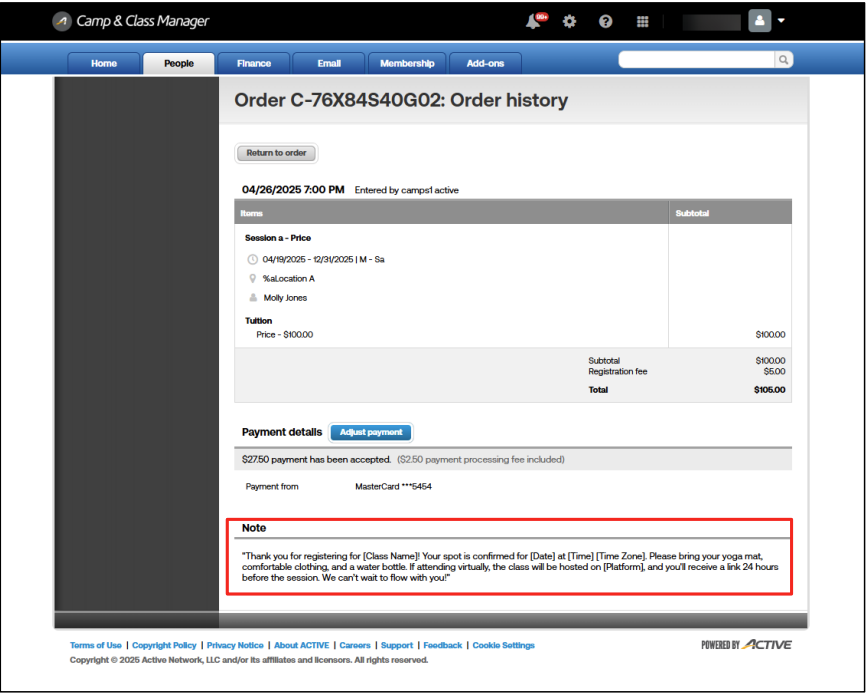The width and height of the screenshot is (866, 693).
Task: Click the help question mark icon
Action: (x=605, y=21)
